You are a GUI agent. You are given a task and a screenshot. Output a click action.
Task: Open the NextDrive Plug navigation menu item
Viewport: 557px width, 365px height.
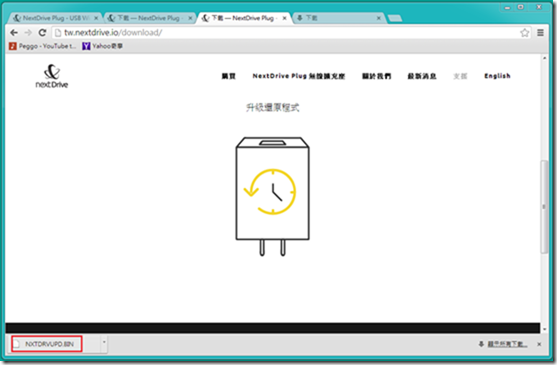point(299,76)
